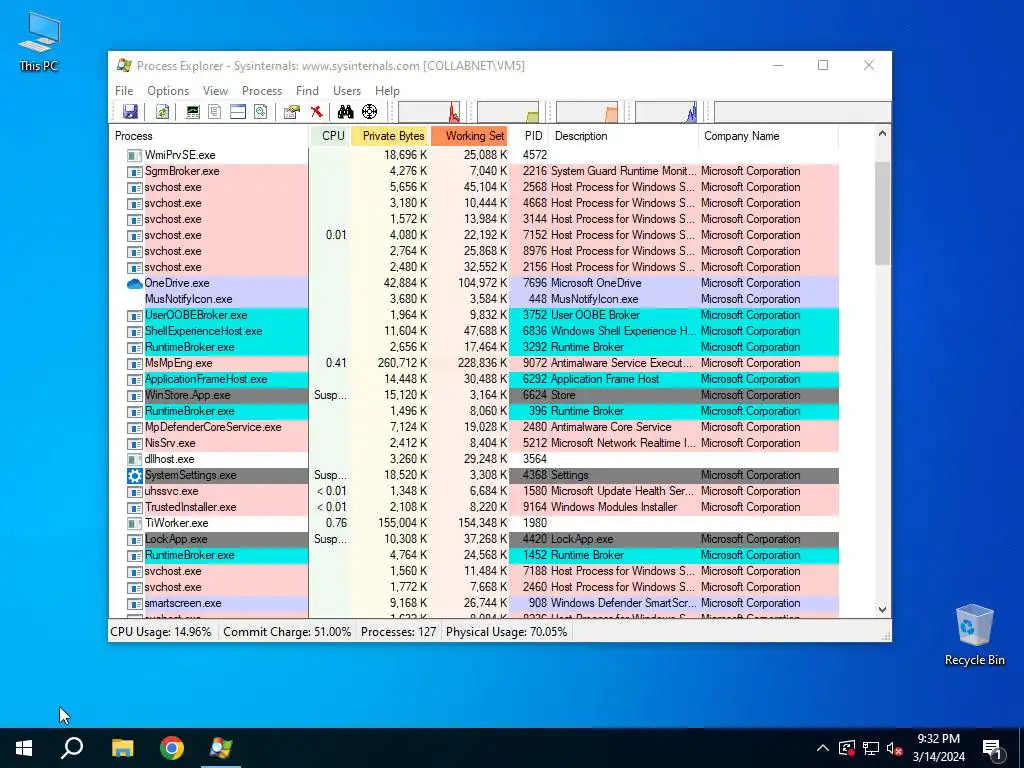The height and width of the screenshot is (768, 1024).
Task: Select the MusNotifyIcon.exe process
Action: pos(189,299)
